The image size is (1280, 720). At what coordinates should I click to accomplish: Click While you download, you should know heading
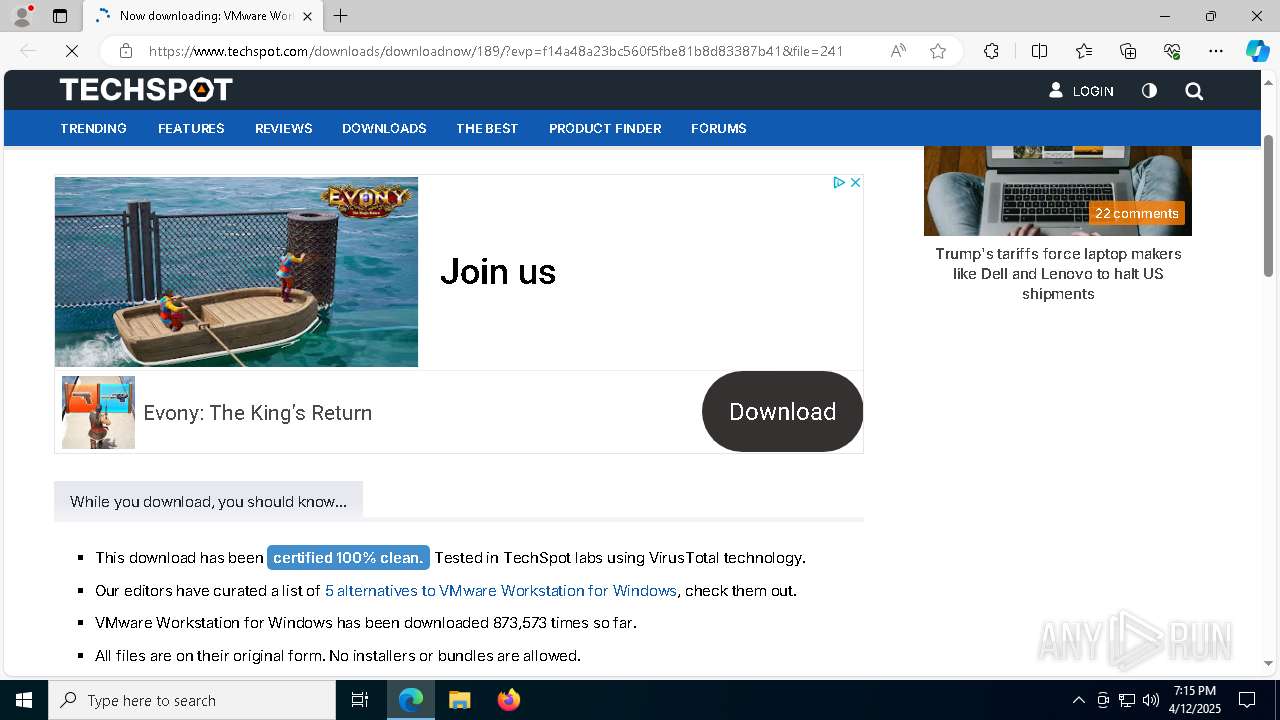208,501
